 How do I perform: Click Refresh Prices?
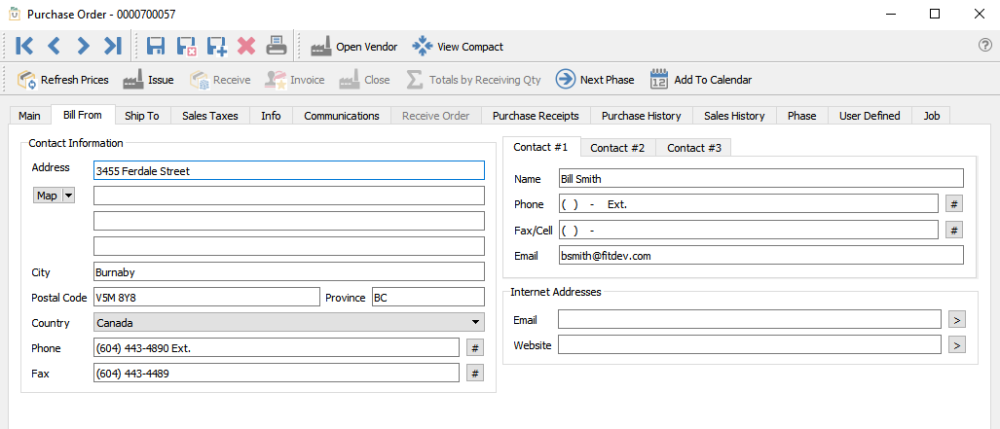pyautogui.click(x=63, y=80)
